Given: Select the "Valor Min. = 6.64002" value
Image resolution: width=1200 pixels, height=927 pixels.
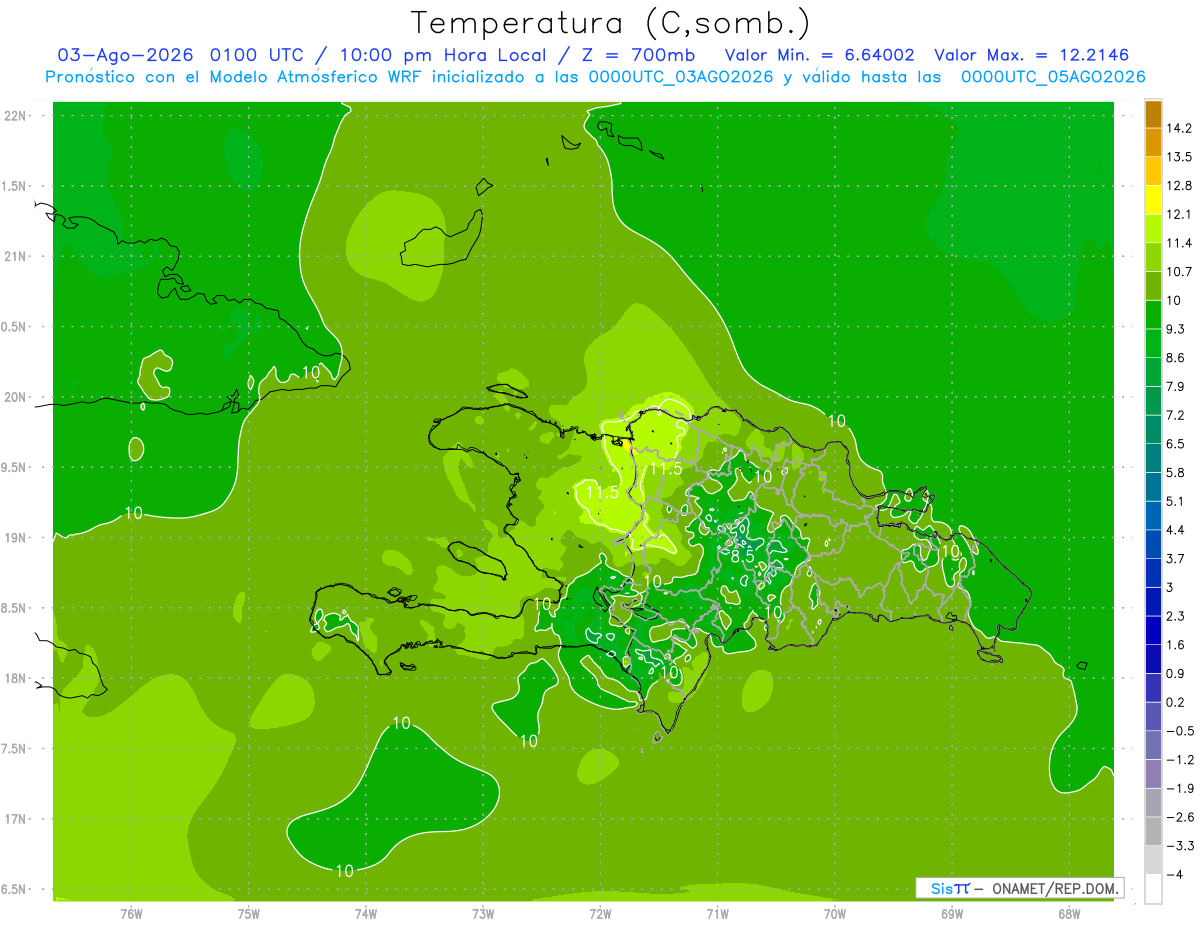Looking at the screenshot, I should click(x=819, y=55).
